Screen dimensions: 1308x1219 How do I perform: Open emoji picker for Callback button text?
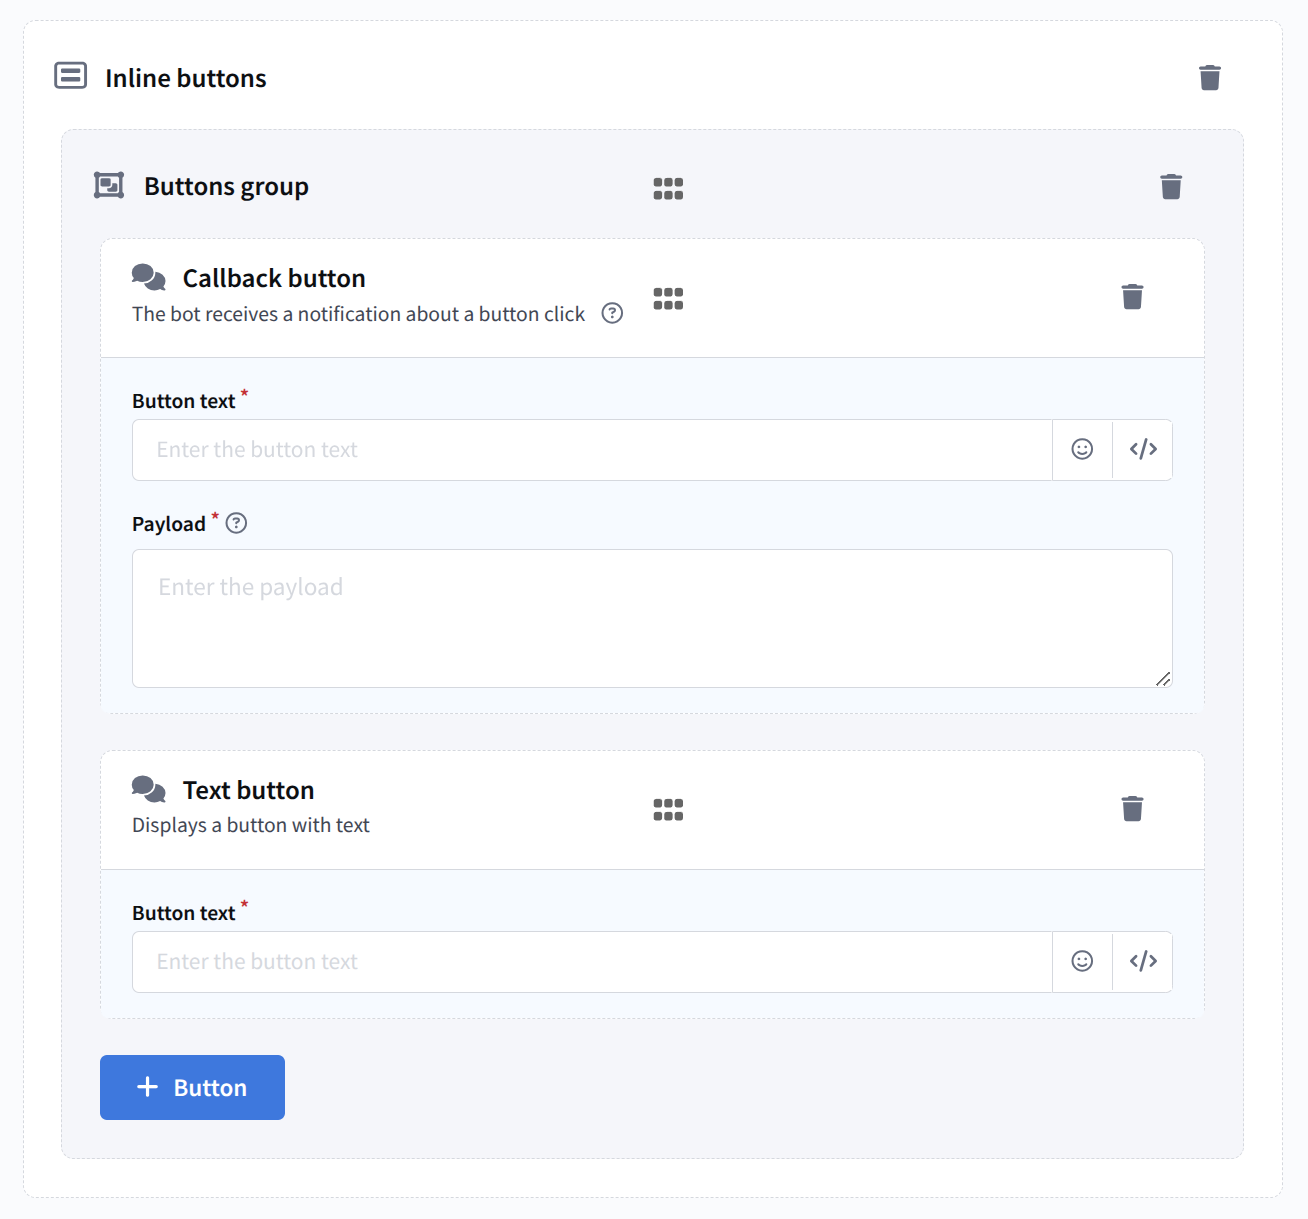click(x=1082, y=450)
